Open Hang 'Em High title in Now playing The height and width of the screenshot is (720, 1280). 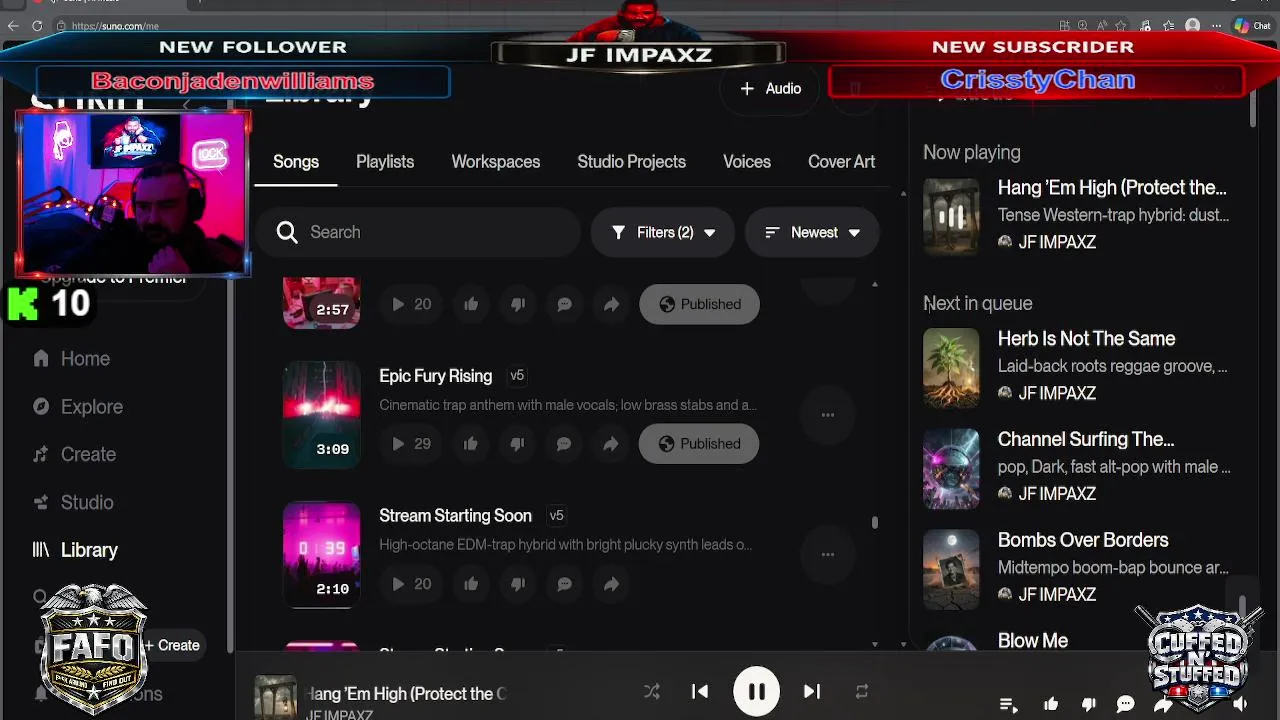(1112, 188)
